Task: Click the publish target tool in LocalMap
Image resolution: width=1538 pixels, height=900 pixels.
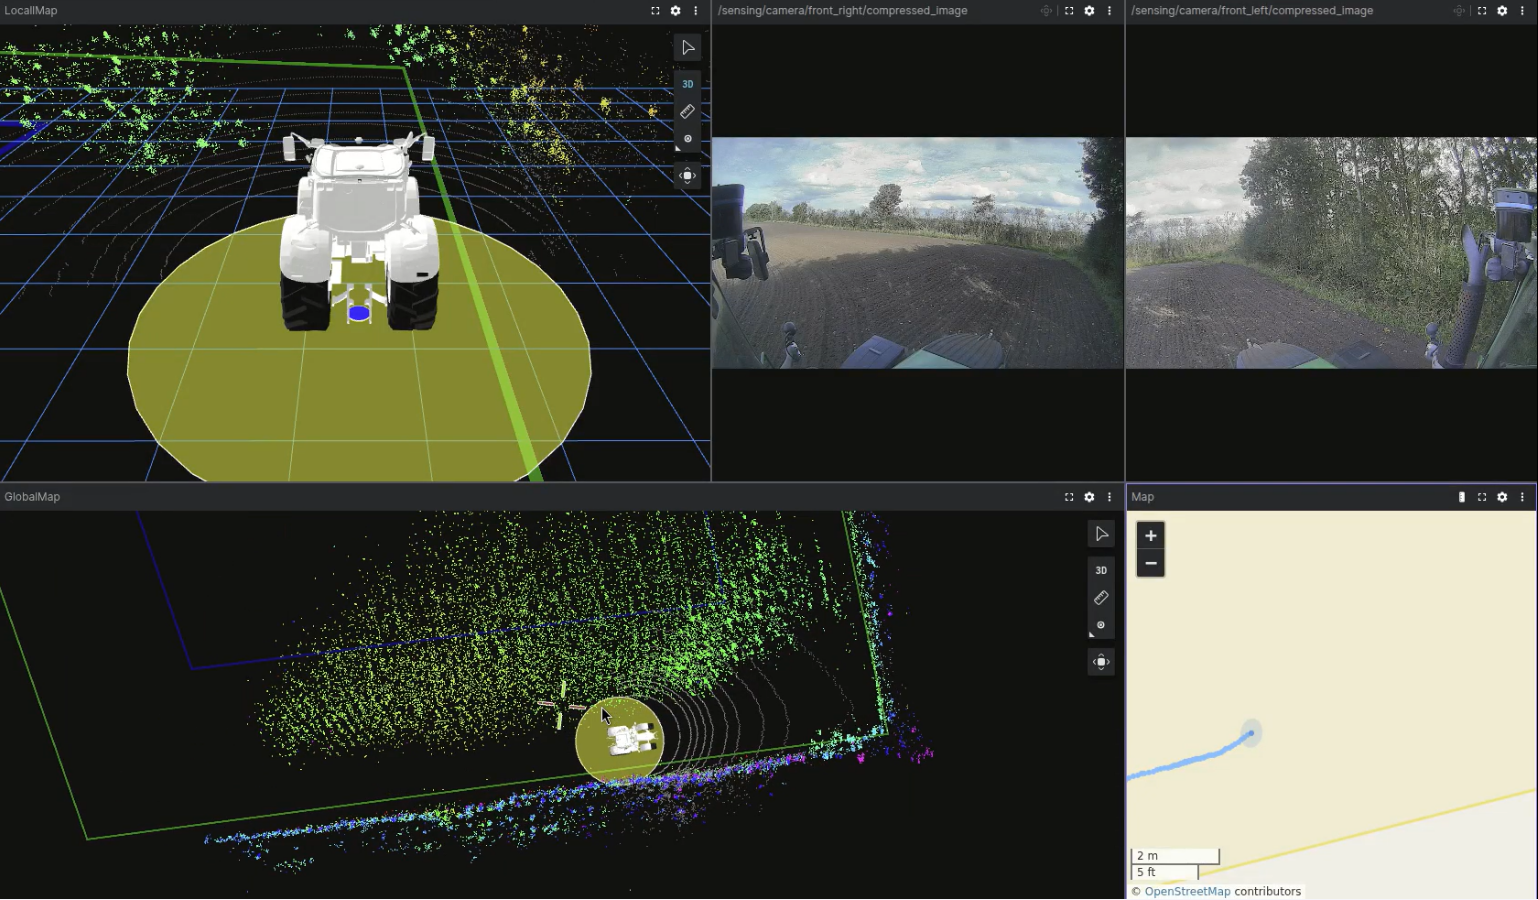Action: point(688,139)
